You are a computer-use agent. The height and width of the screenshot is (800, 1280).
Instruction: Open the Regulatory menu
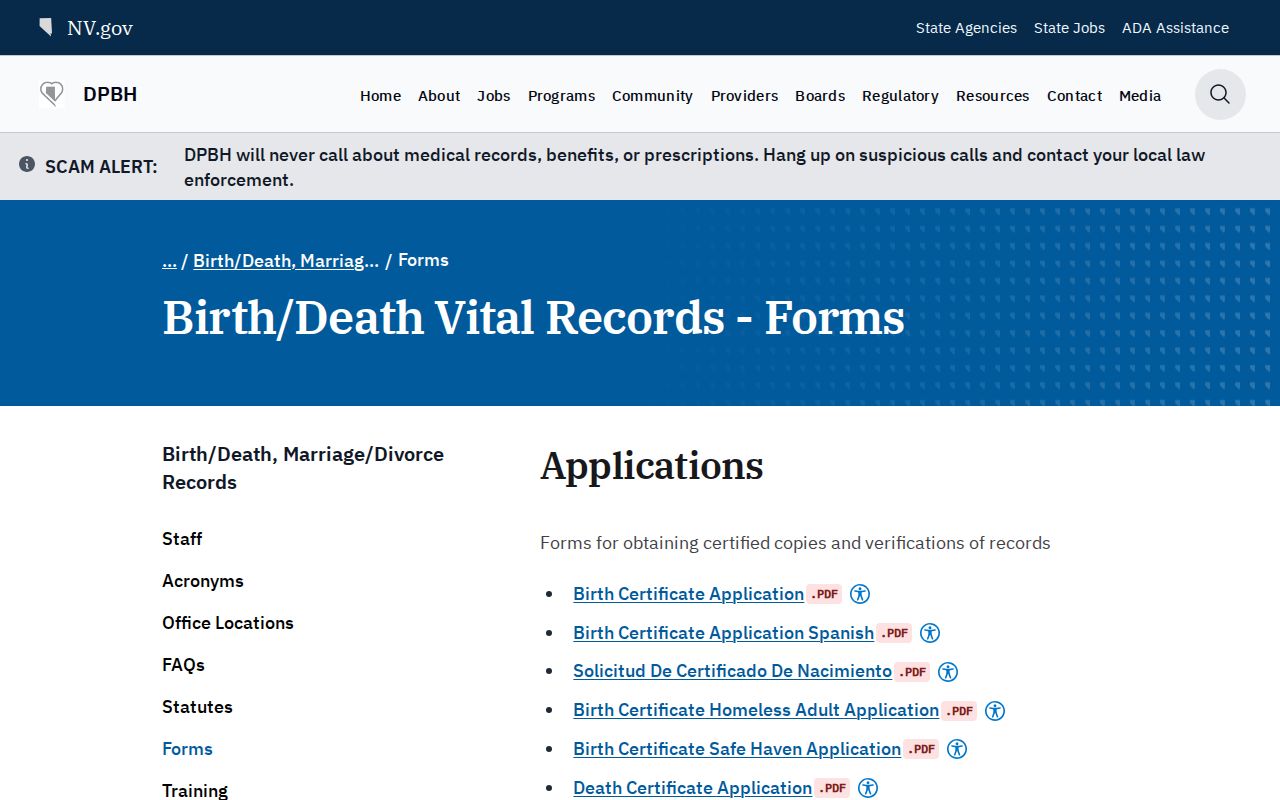[x=900, y=96]
